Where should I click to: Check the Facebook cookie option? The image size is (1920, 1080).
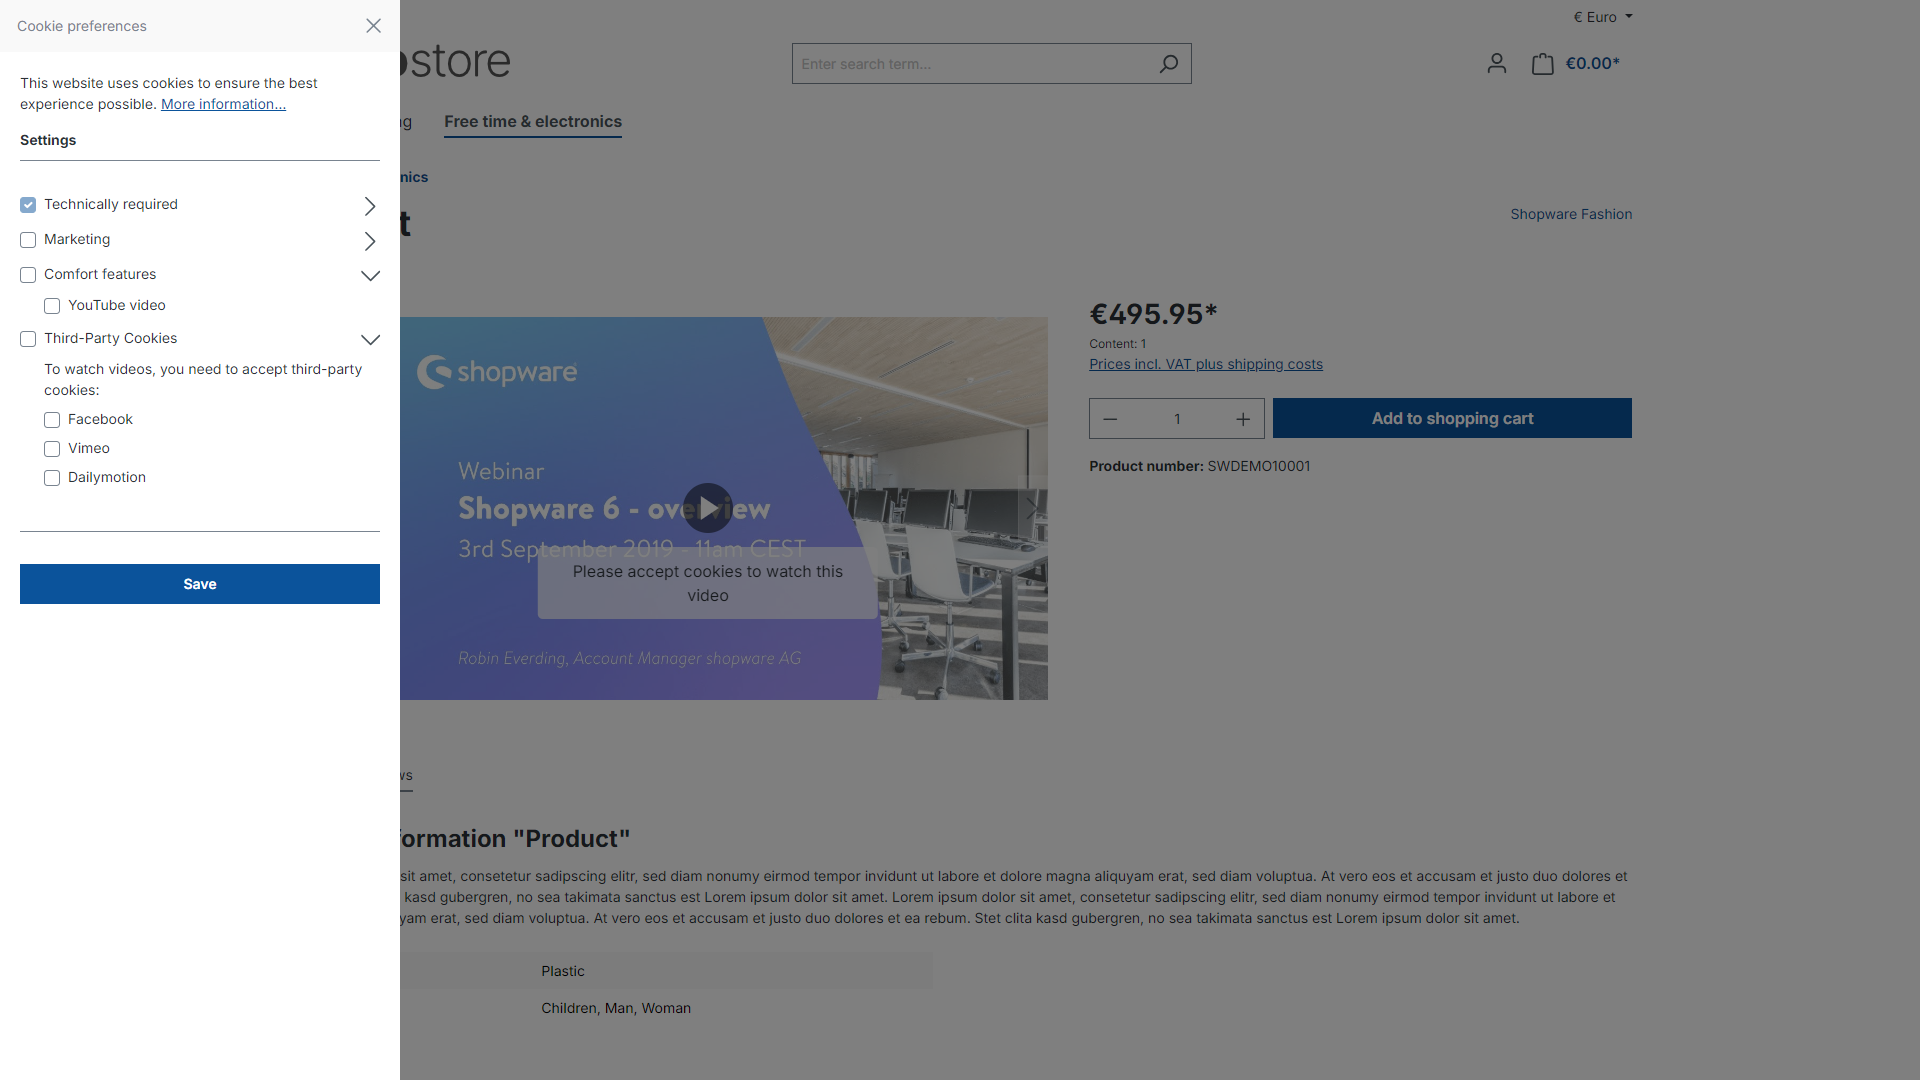52,420
